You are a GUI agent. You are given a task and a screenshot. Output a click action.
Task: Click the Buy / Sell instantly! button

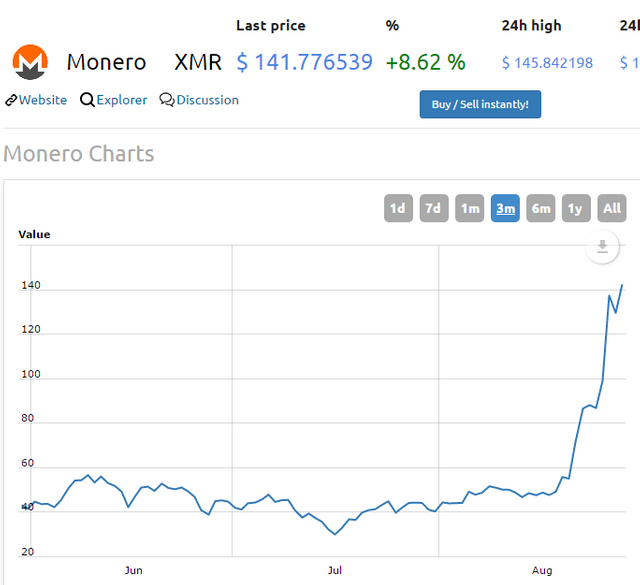pos(480,105)
